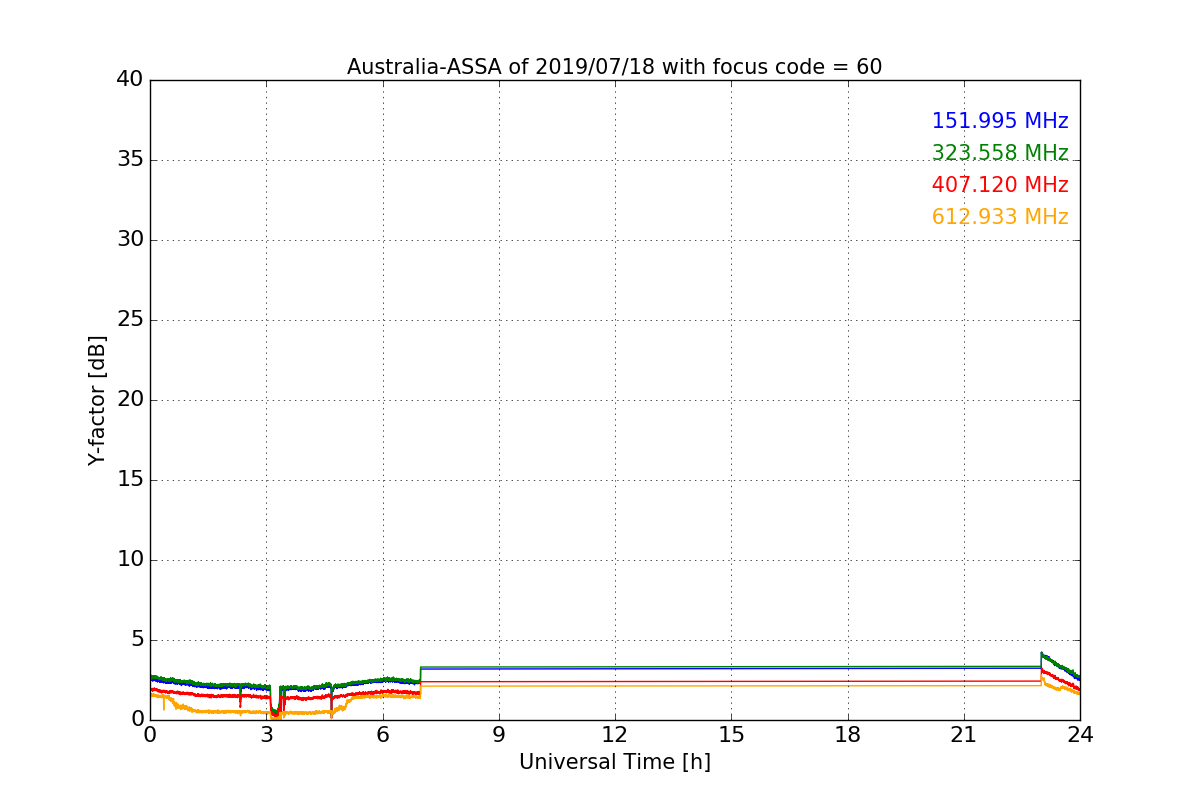Click the x-axis tick label 21
This screenshot has height=800, width=1200.
(964, 735)
